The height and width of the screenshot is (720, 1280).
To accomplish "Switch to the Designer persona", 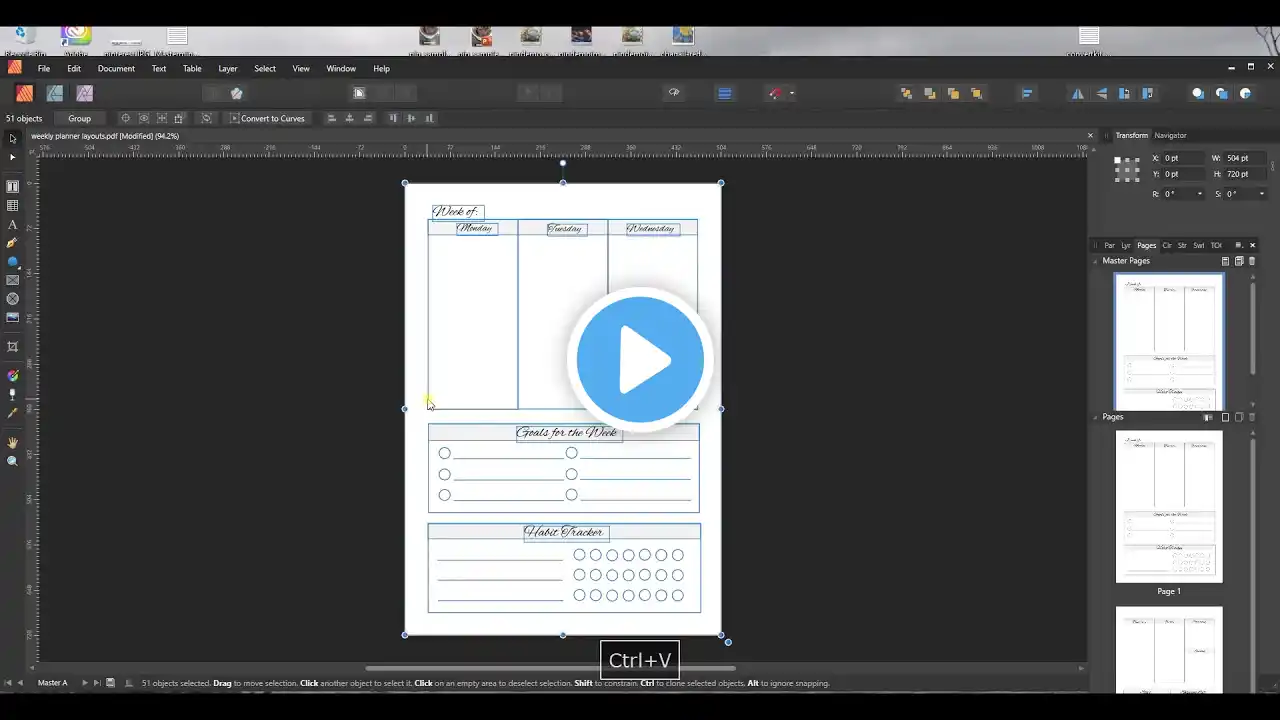I will pyautogui.click(x=55, y=93).
